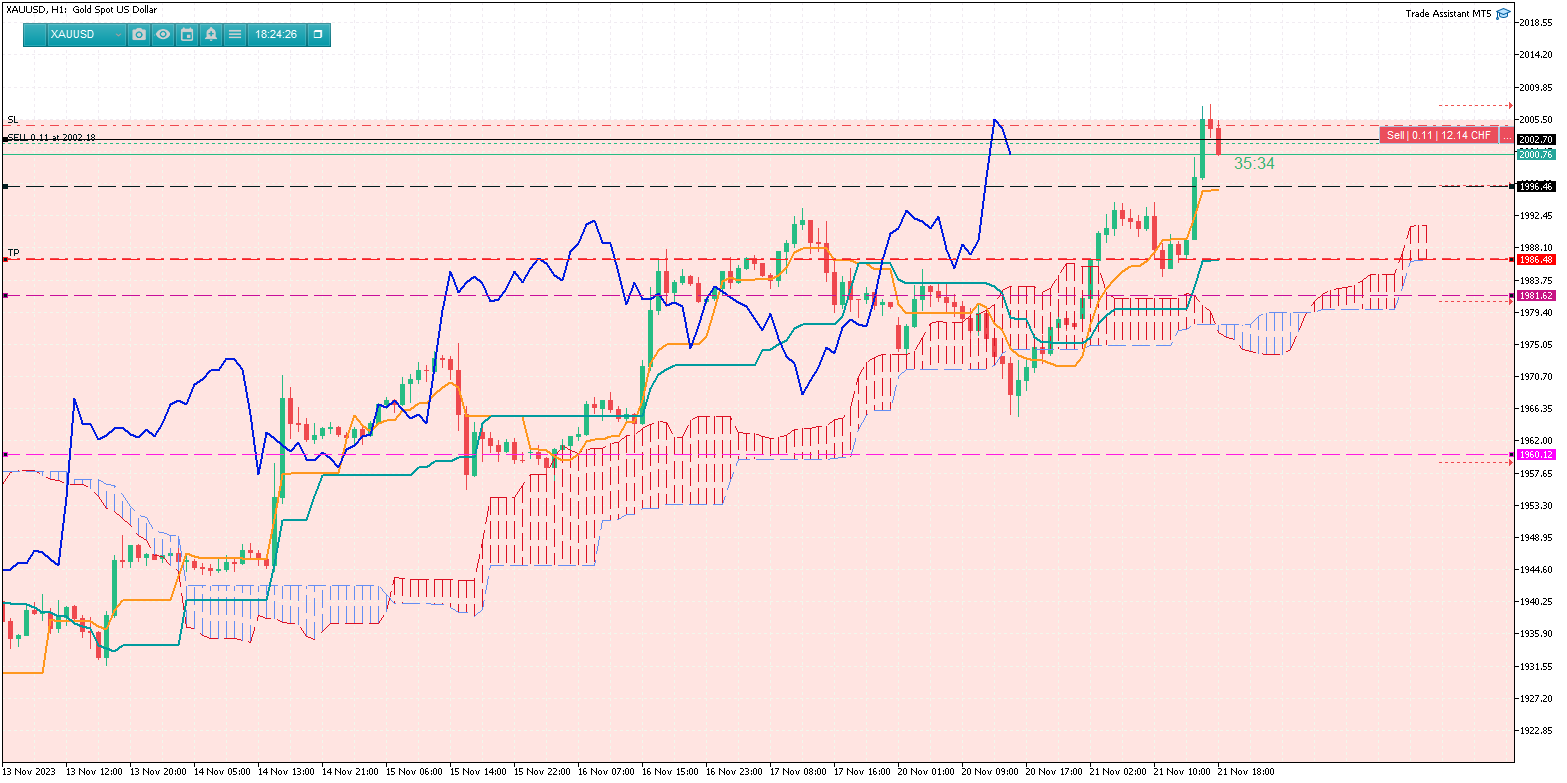Open the hamburger menu in the trade panel
Viewport: 1567px width, 783px height.
point(235,34)
